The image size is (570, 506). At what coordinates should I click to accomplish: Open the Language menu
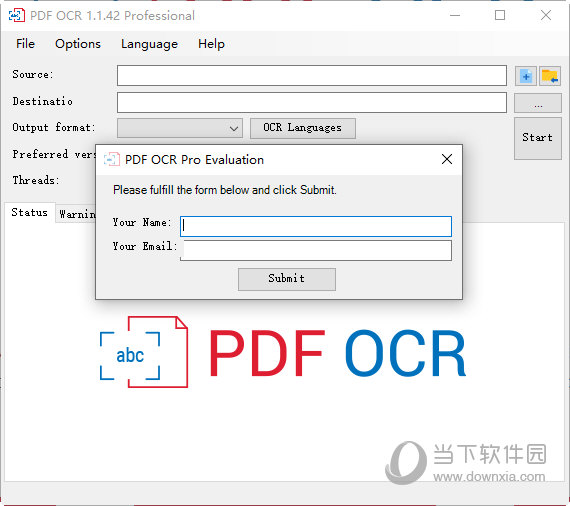pos(149,44)
